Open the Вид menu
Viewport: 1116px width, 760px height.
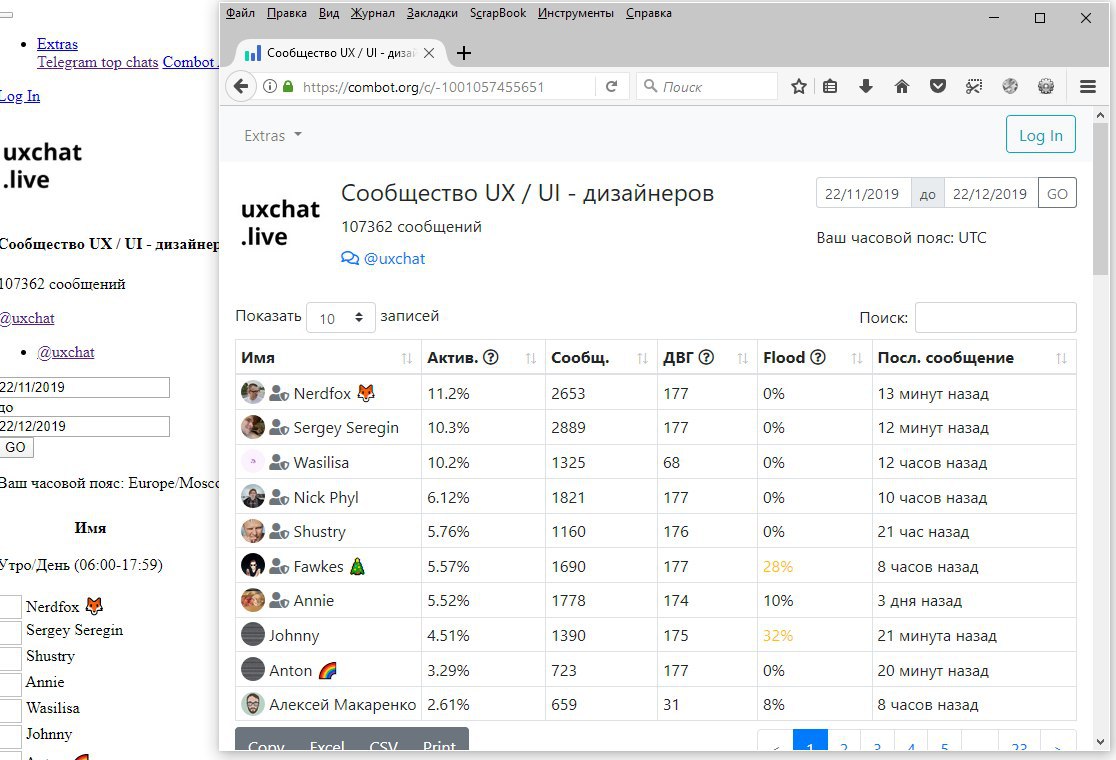coord(329,13)
